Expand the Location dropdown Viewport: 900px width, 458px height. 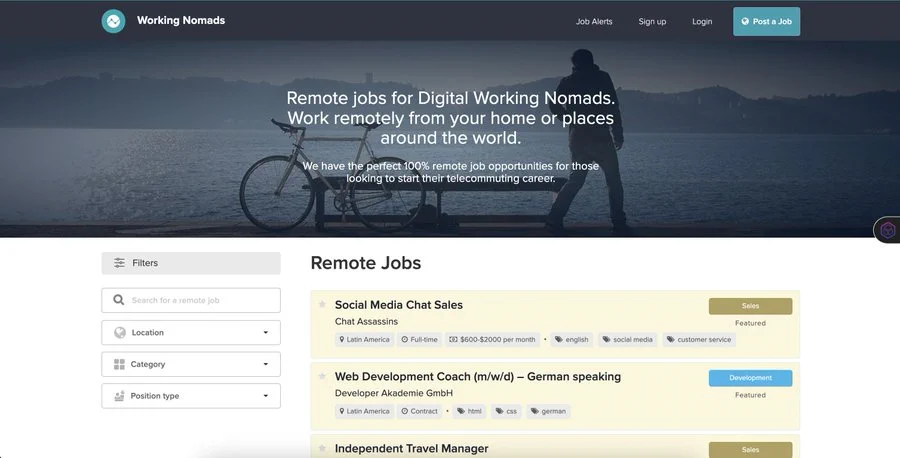tap(190, 332)
